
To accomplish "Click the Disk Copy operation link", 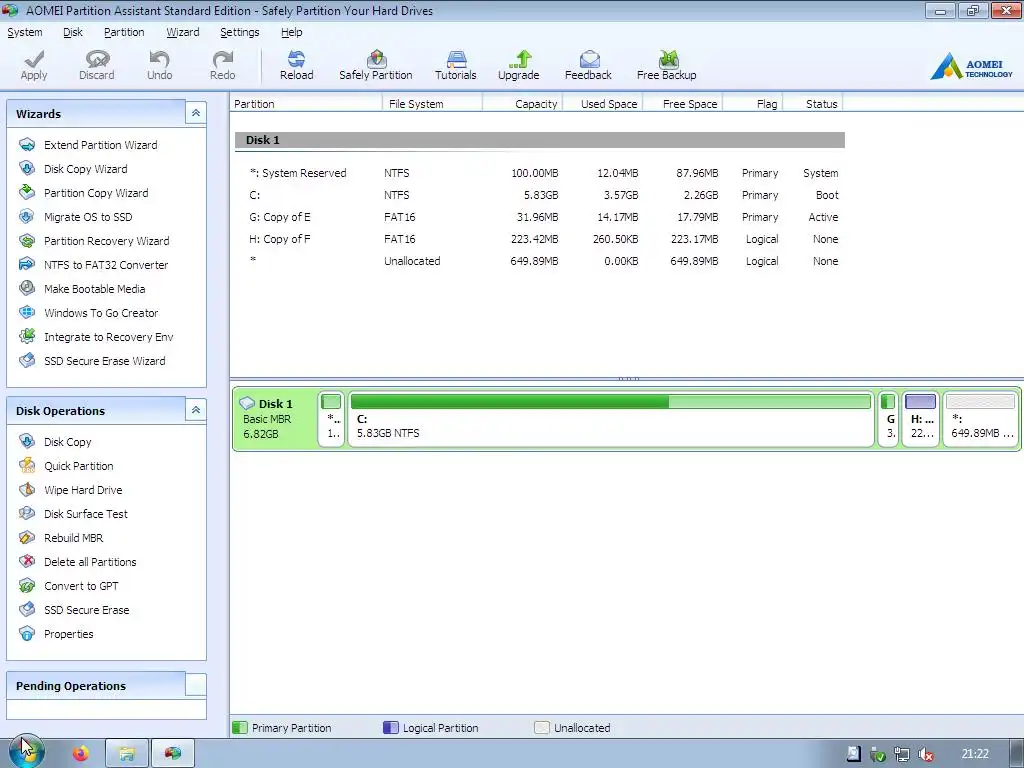I will (x=68, y=442).
